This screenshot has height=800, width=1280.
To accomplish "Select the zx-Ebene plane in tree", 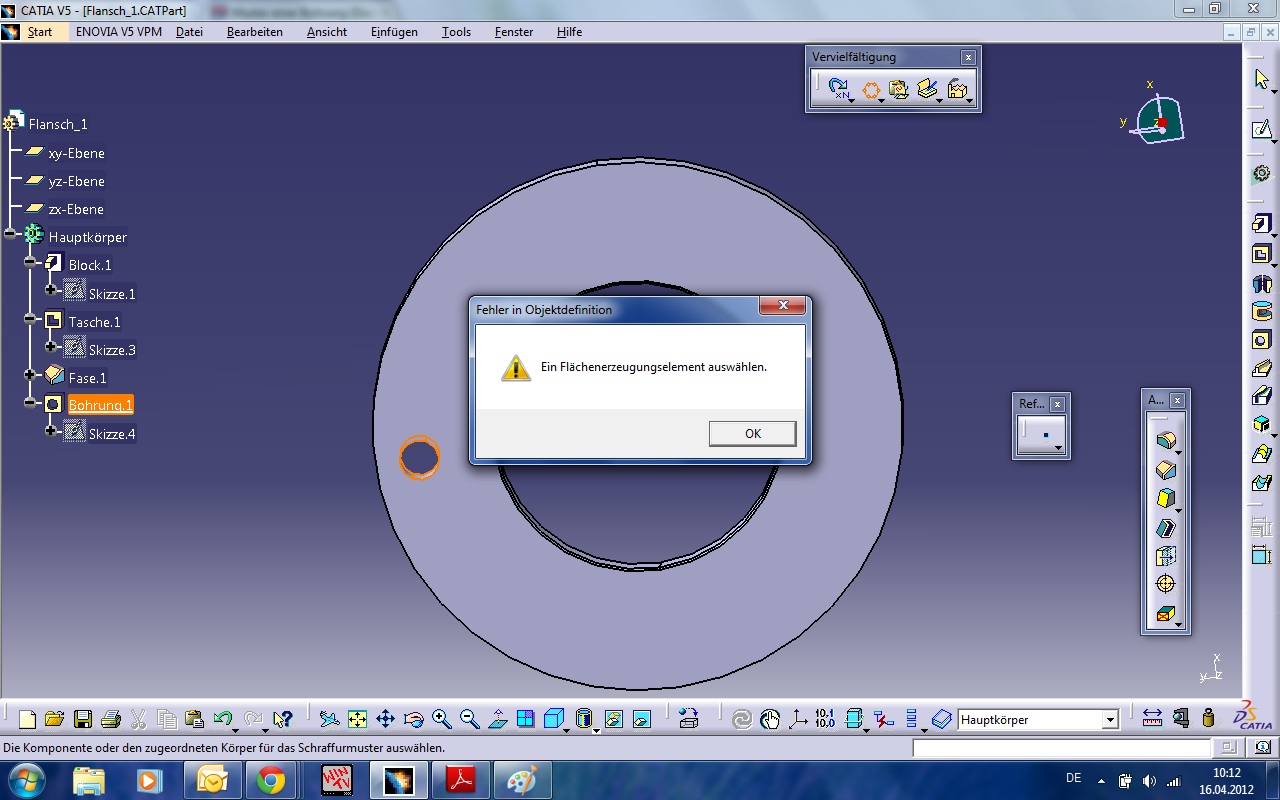I will (x=76, y=209).
